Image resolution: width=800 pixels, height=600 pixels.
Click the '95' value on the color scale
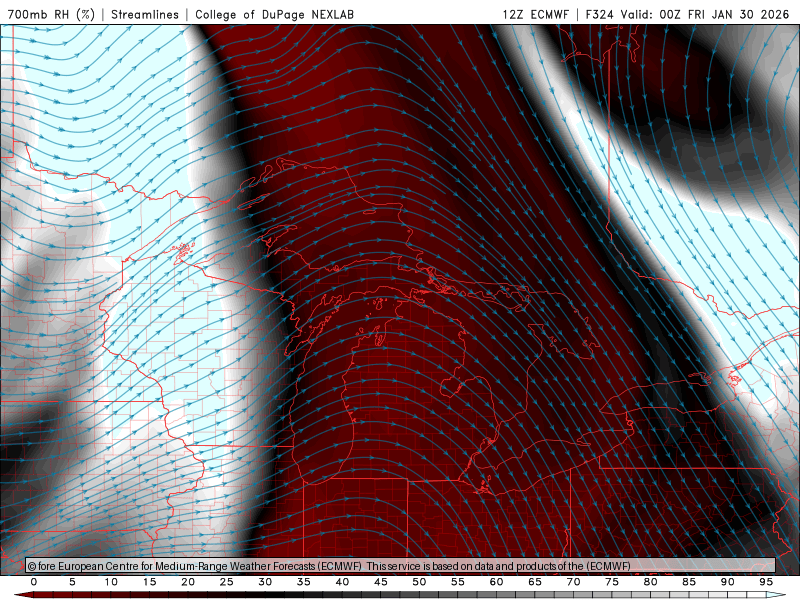(766, 582)
